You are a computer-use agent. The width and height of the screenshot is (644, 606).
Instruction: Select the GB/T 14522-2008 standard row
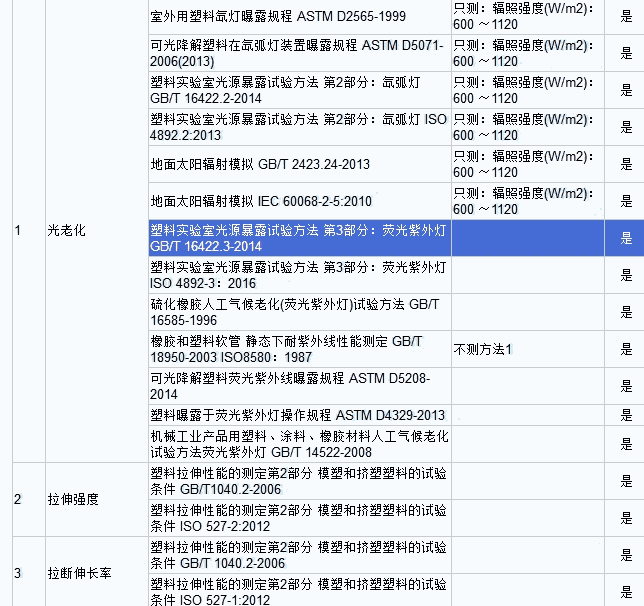pos(298,444)
